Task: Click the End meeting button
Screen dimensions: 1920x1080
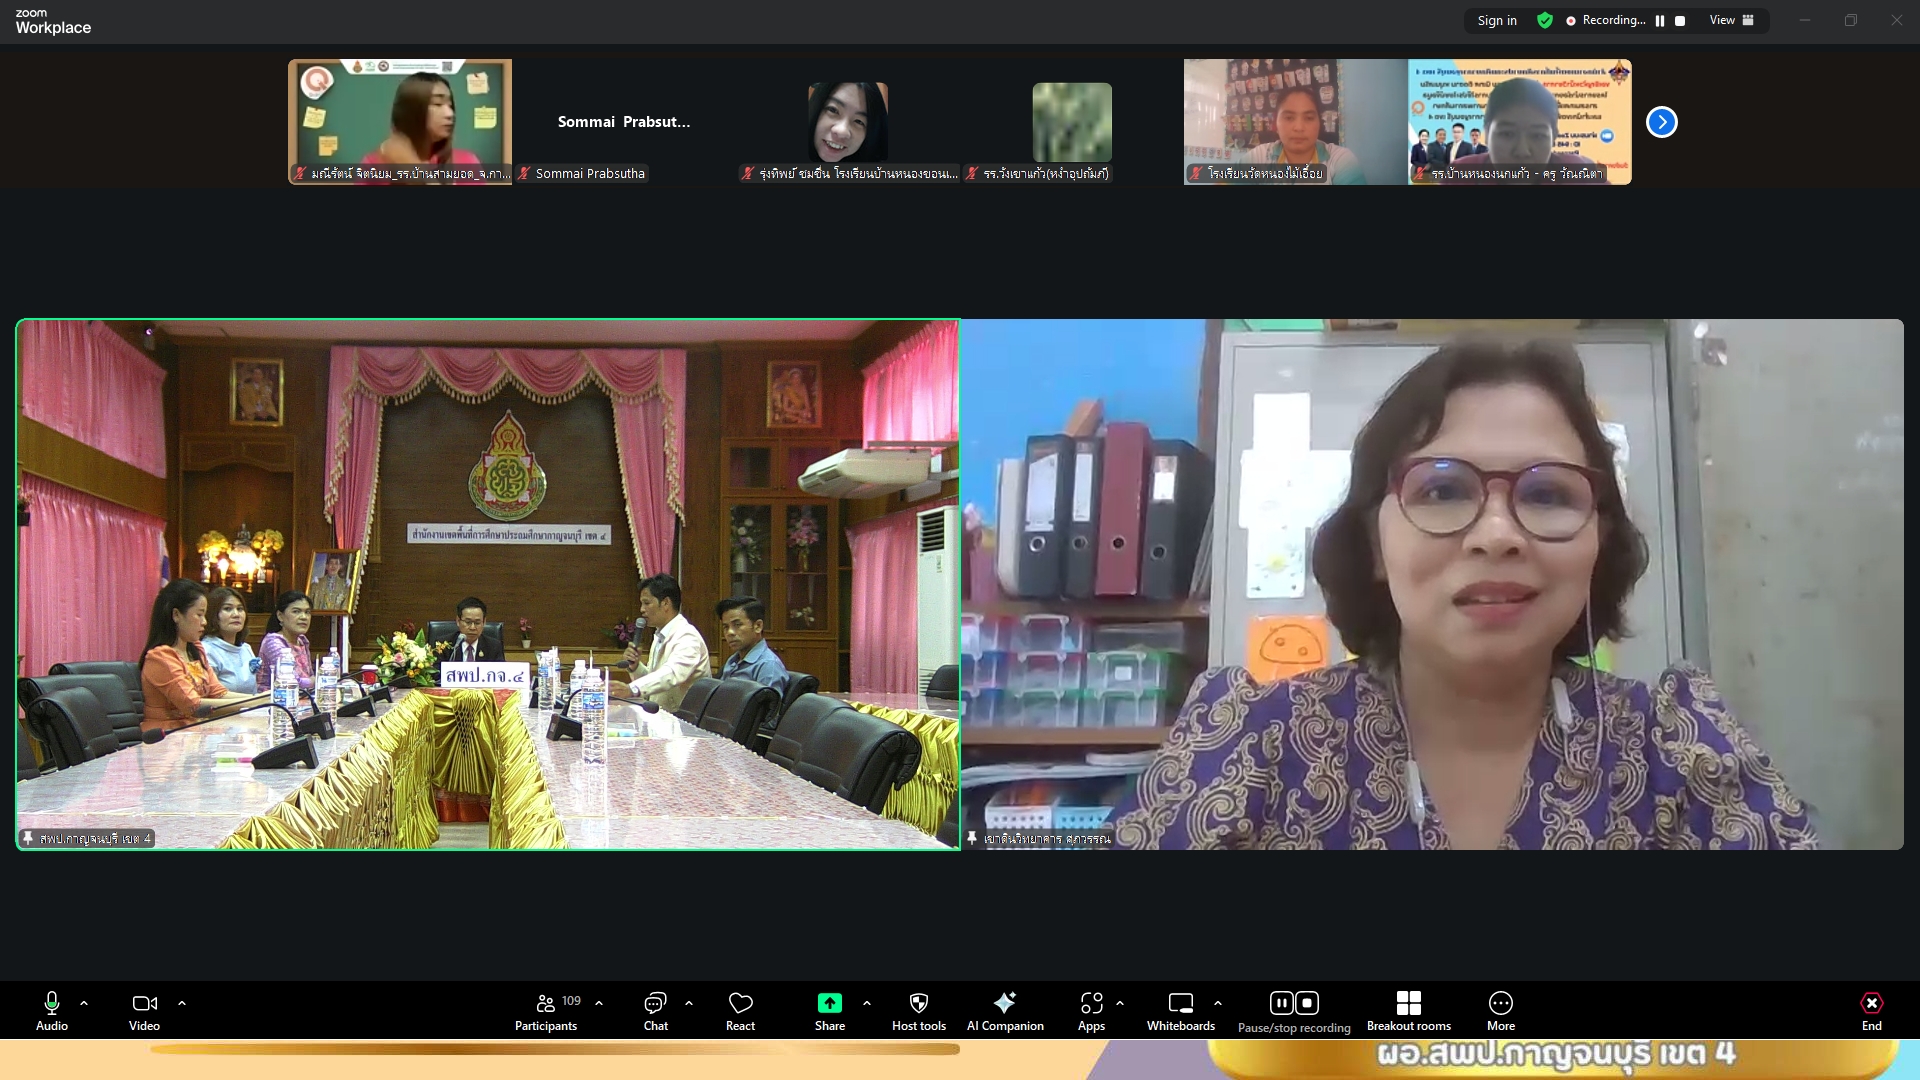Action: (1871, 1003)
